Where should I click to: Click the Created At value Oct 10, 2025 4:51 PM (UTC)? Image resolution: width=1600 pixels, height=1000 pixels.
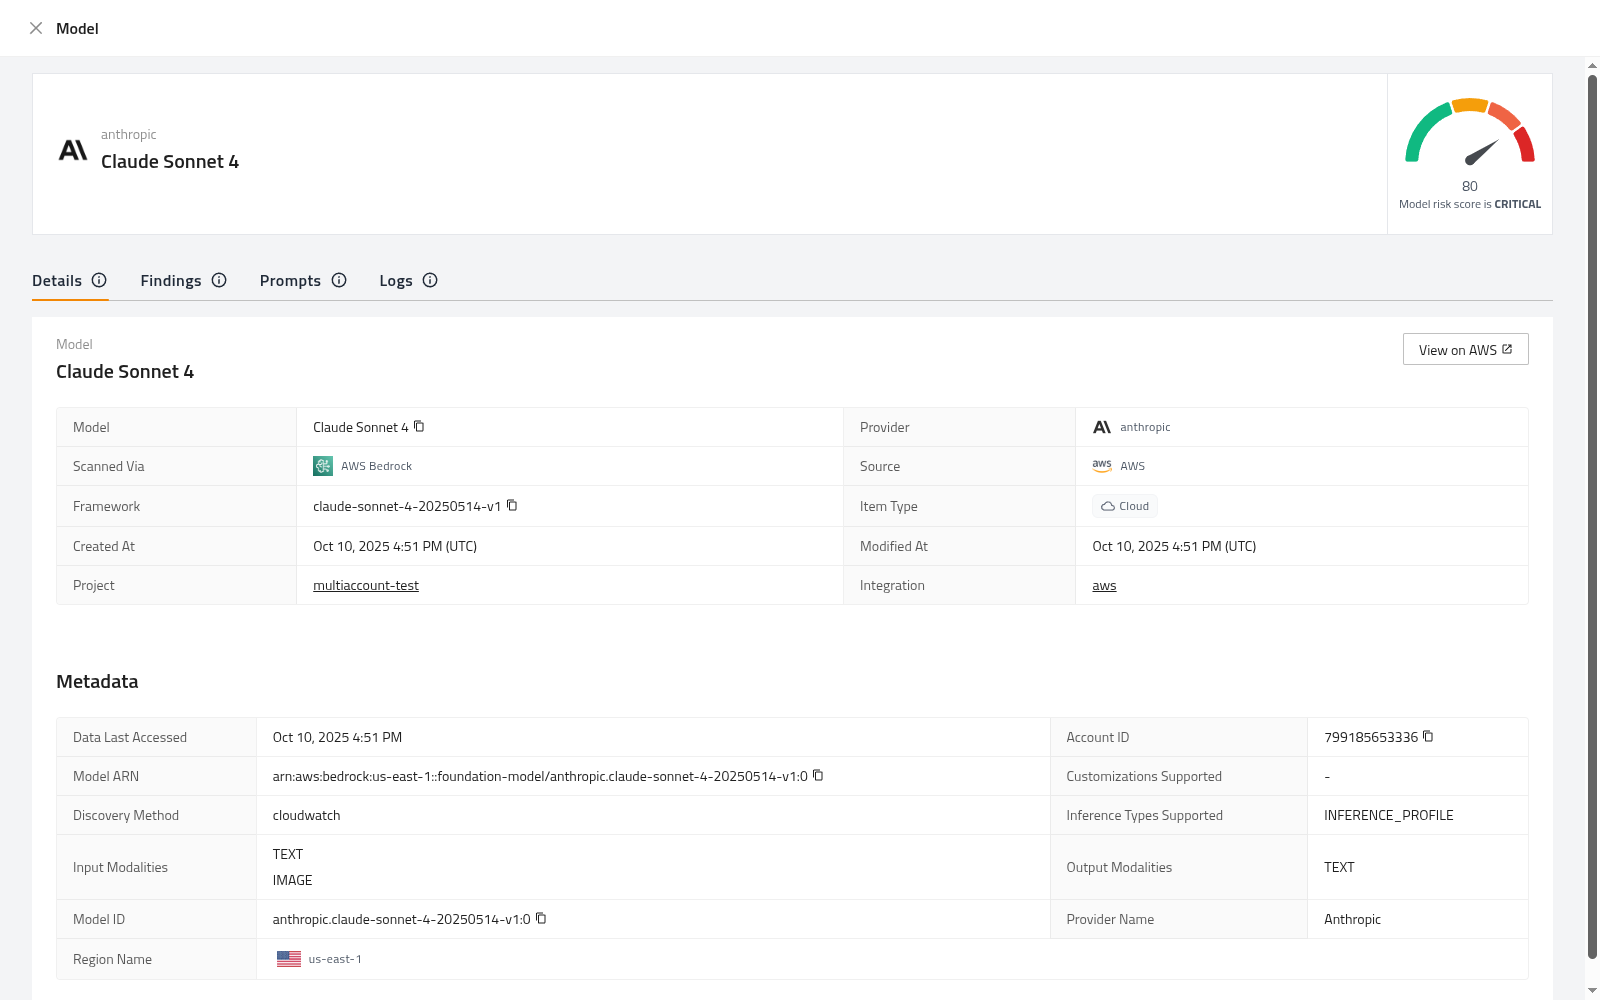395,546
